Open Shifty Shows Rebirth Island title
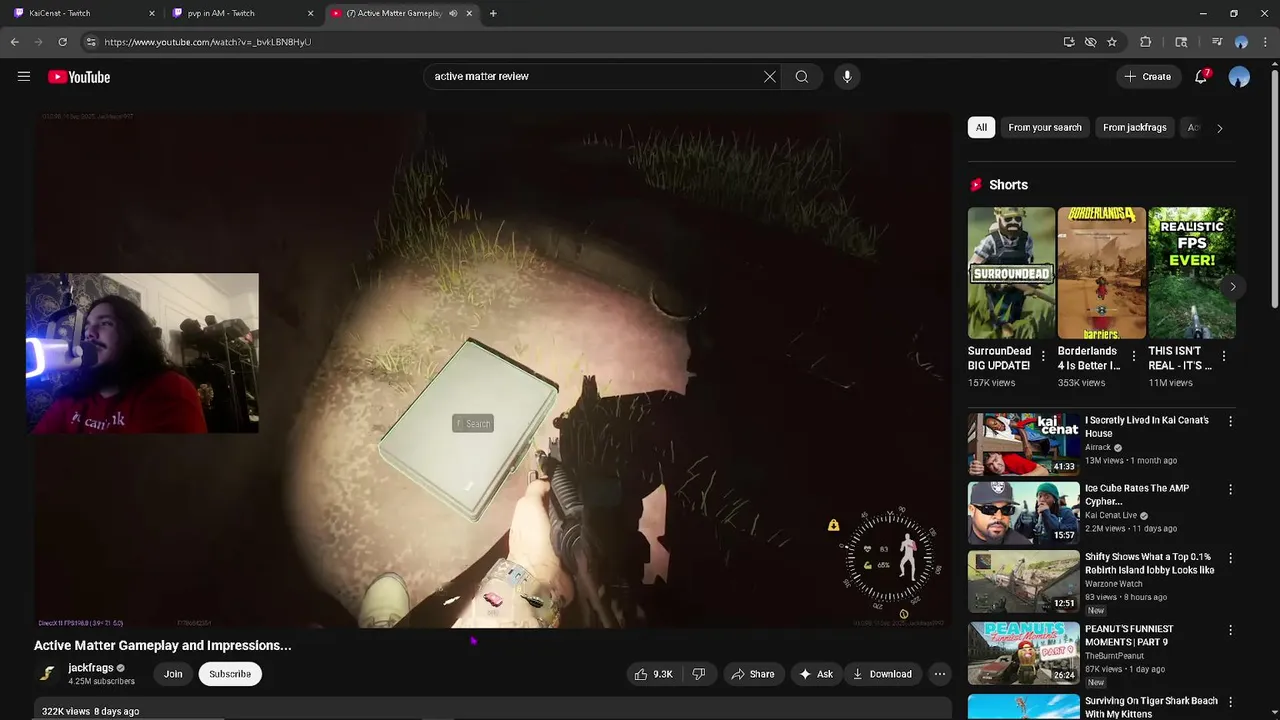 1150,563
